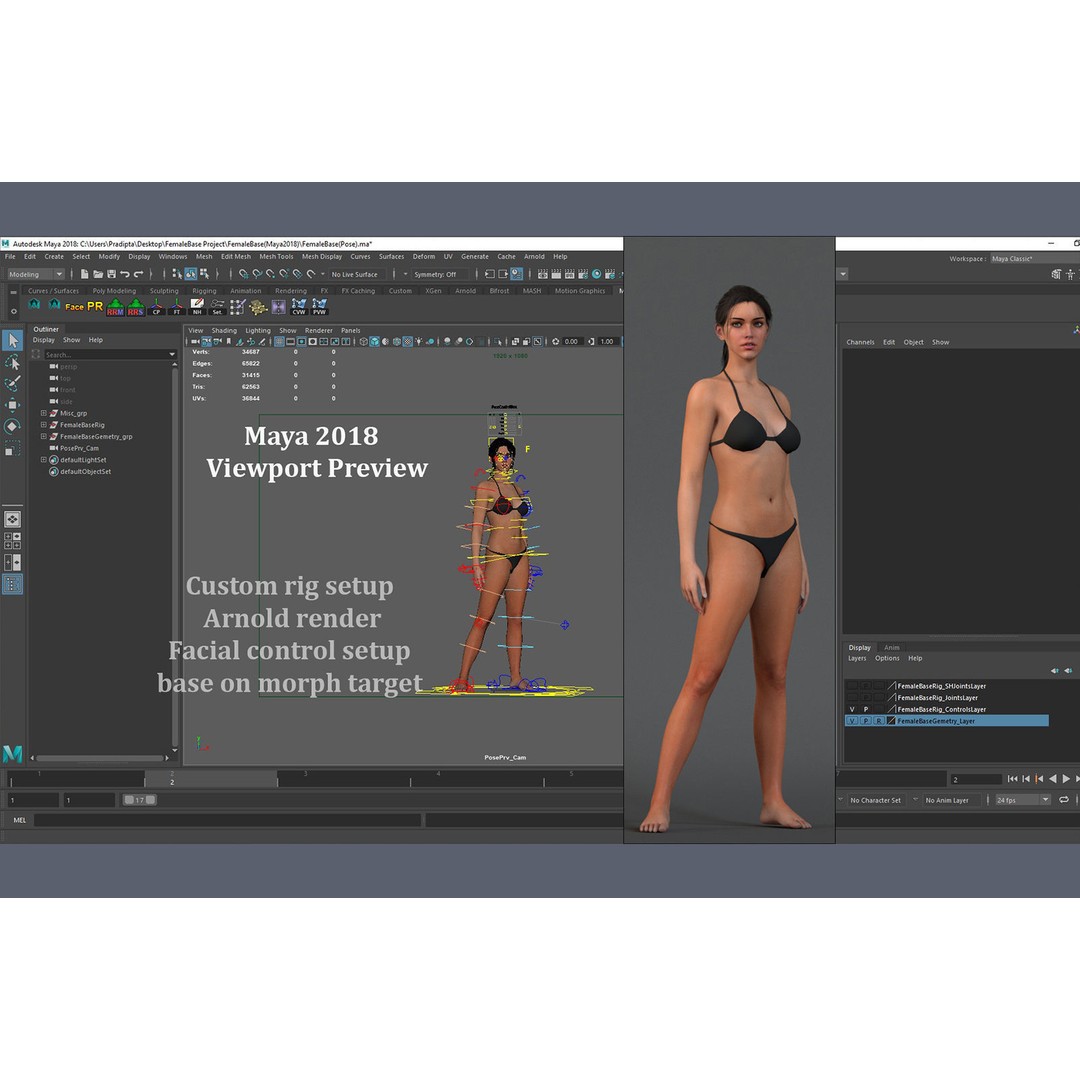Switch to single perspective pane layout
This screenshot has height=1080, width=1080.
click(13, 519)
